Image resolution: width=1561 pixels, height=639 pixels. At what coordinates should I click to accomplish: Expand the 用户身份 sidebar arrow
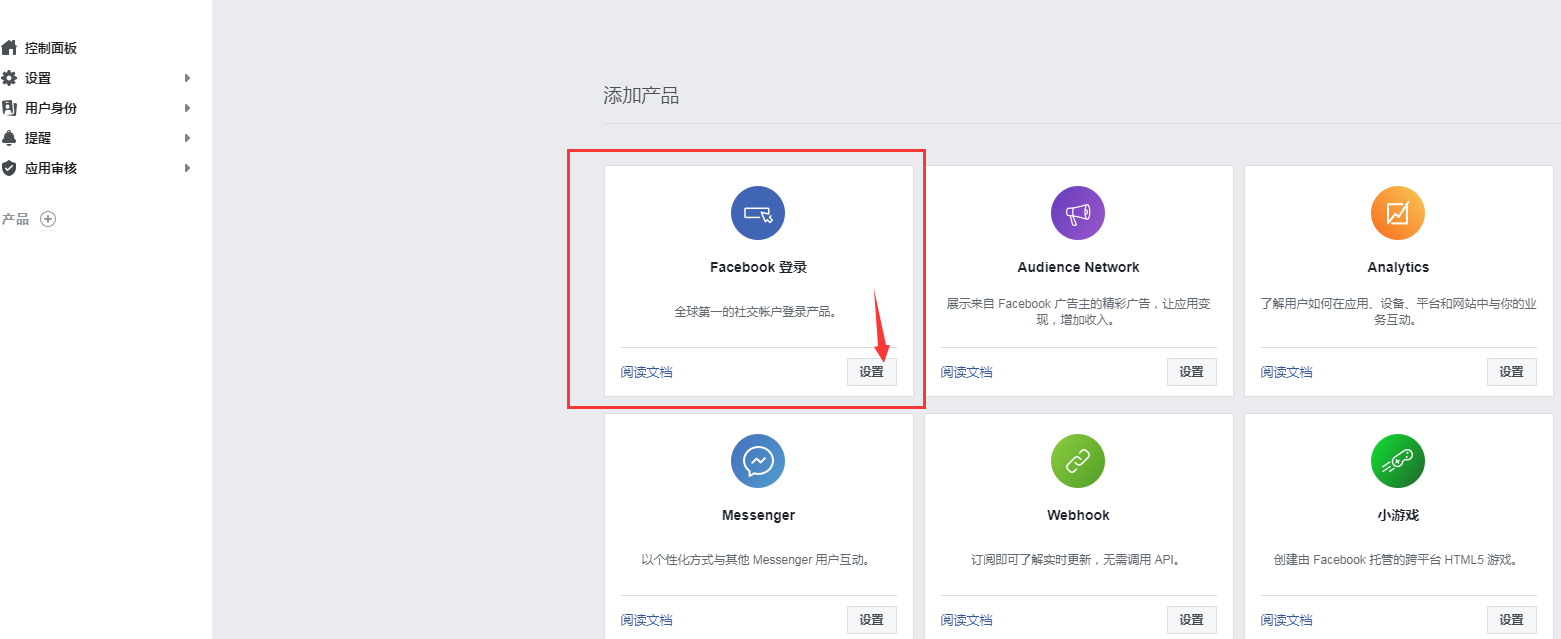click(x=187, y=108)
